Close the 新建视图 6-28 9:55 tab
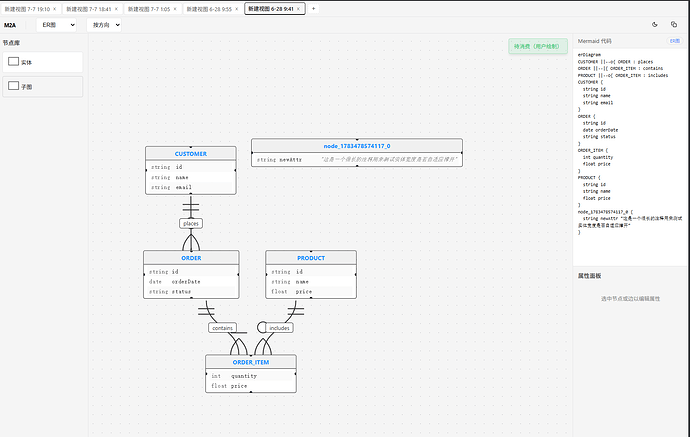Viewport: 690px width, 437px height. click(x=236, y=9)
